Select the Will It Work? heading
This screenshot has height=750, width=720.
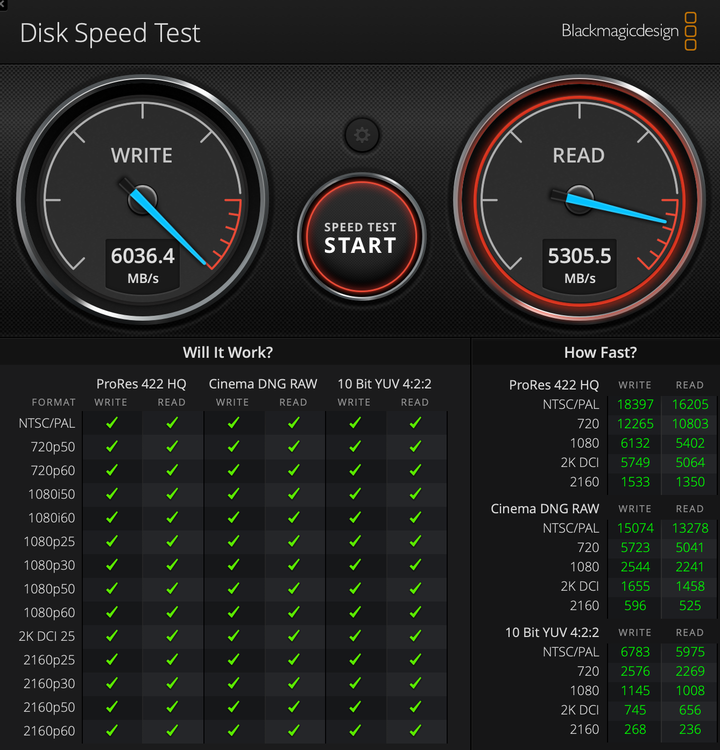click(x=228, y=353)
